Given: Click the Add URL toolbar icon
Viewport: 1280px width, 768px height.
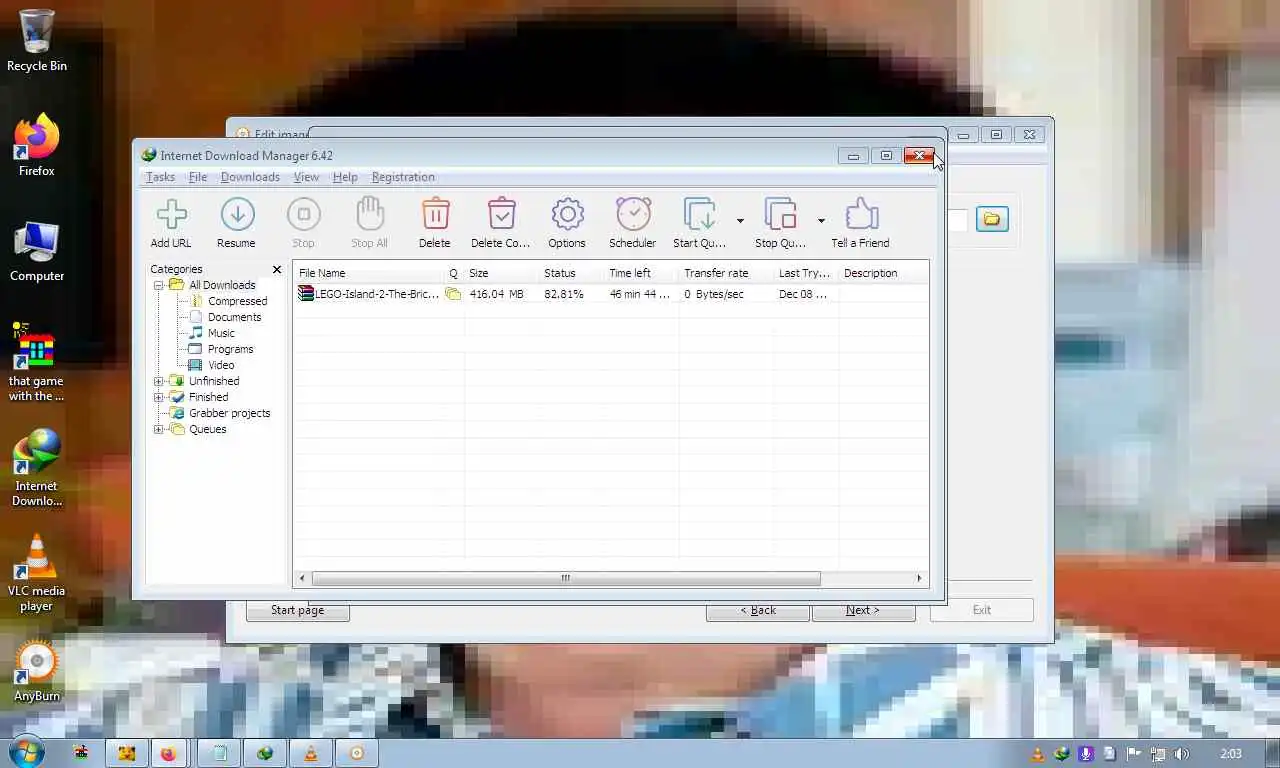Looking at the screenshot, I should 171,222.
